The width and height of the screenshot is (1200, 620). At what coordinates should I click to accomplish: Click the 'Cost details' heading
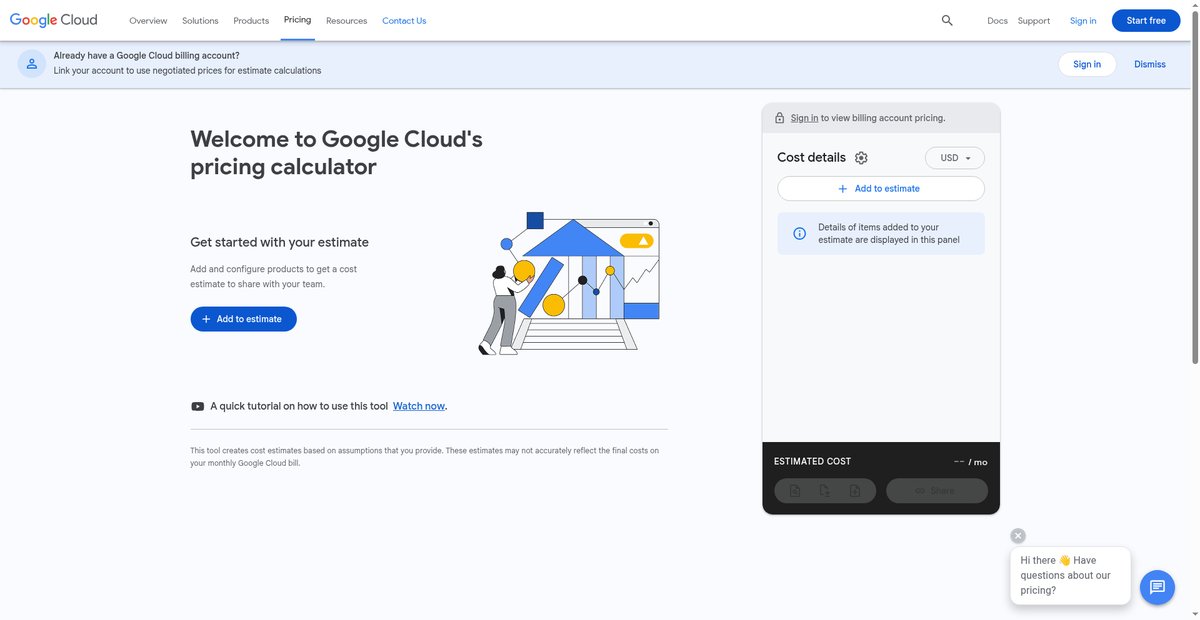pyautogui.click(x=811, y=158)
